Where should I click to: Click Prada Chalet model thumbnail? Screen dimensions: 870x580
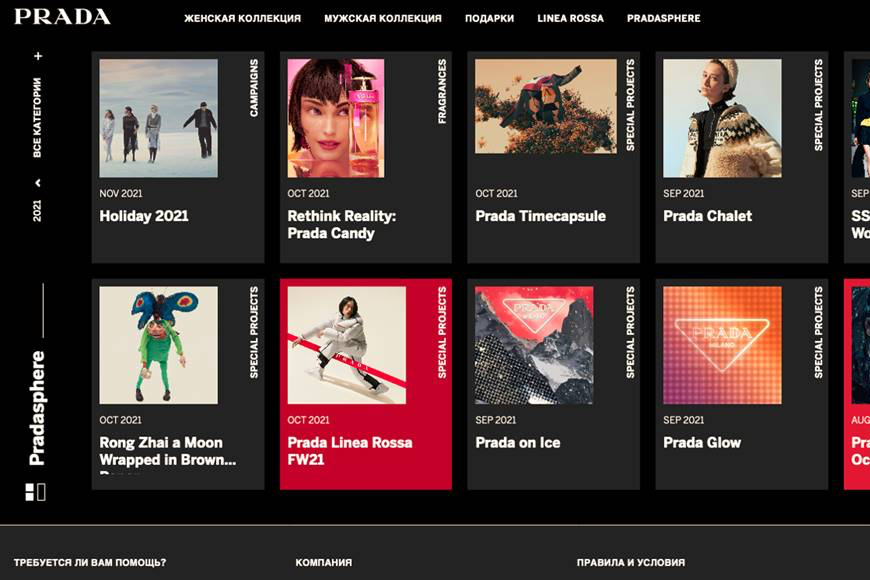pos(722,118)
